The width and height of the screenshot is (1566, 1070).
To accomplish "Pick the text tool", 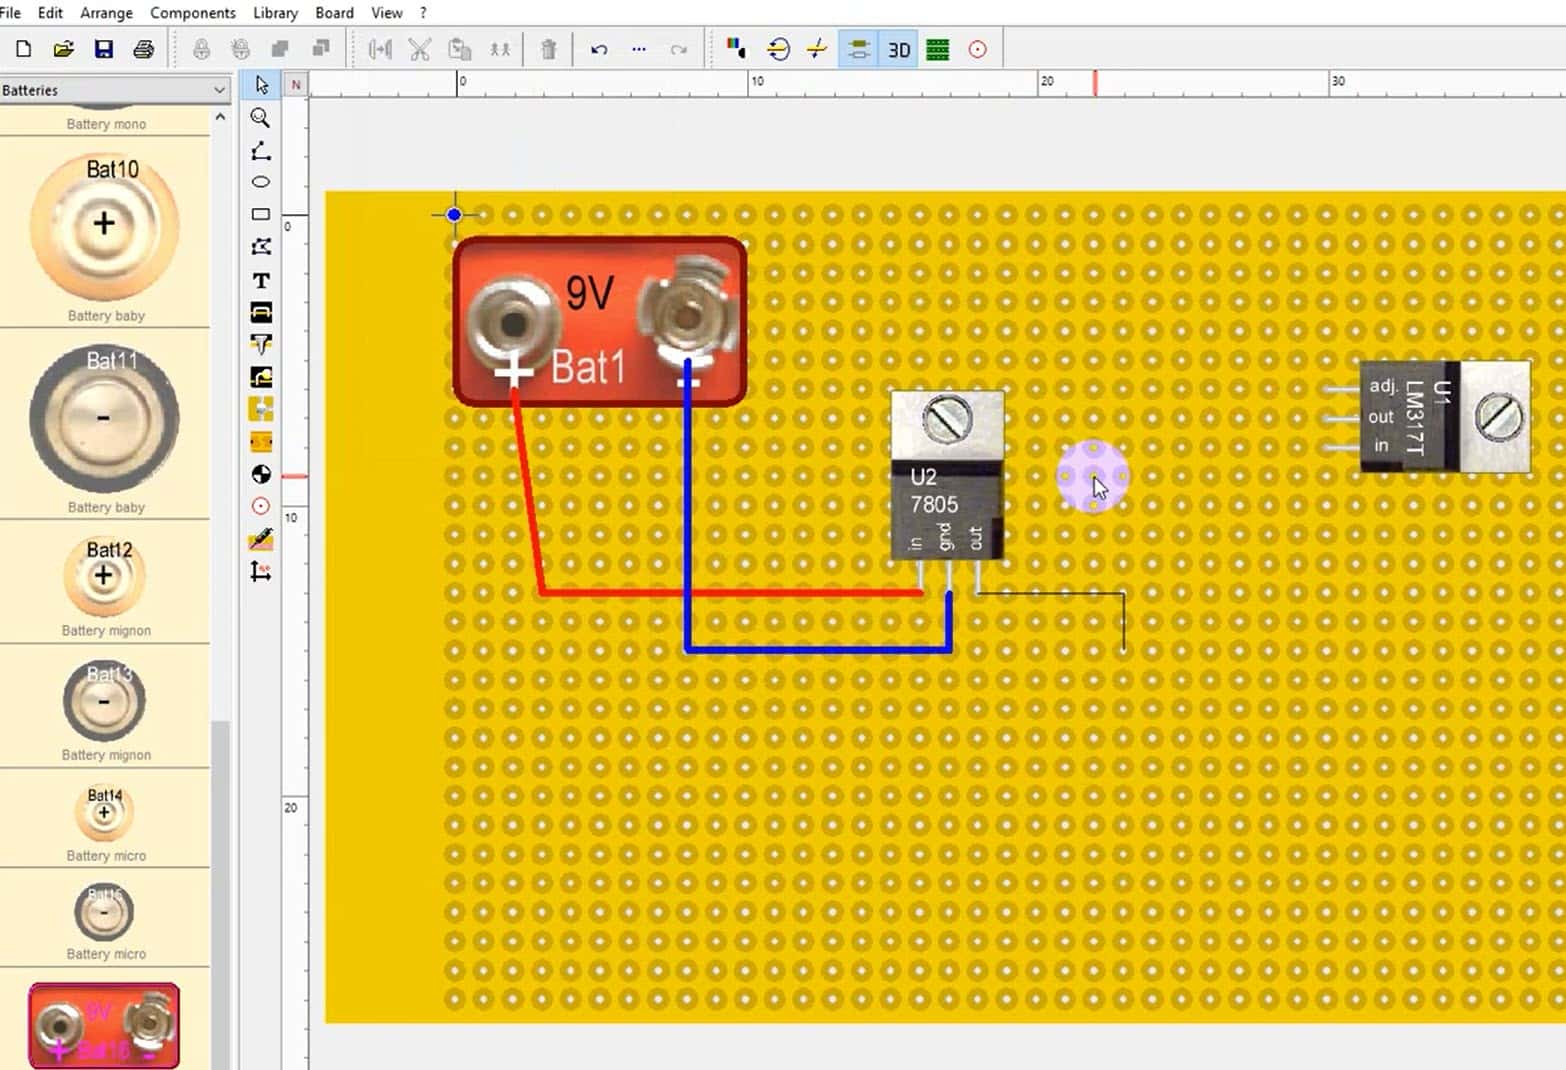I will click(260, 281).
